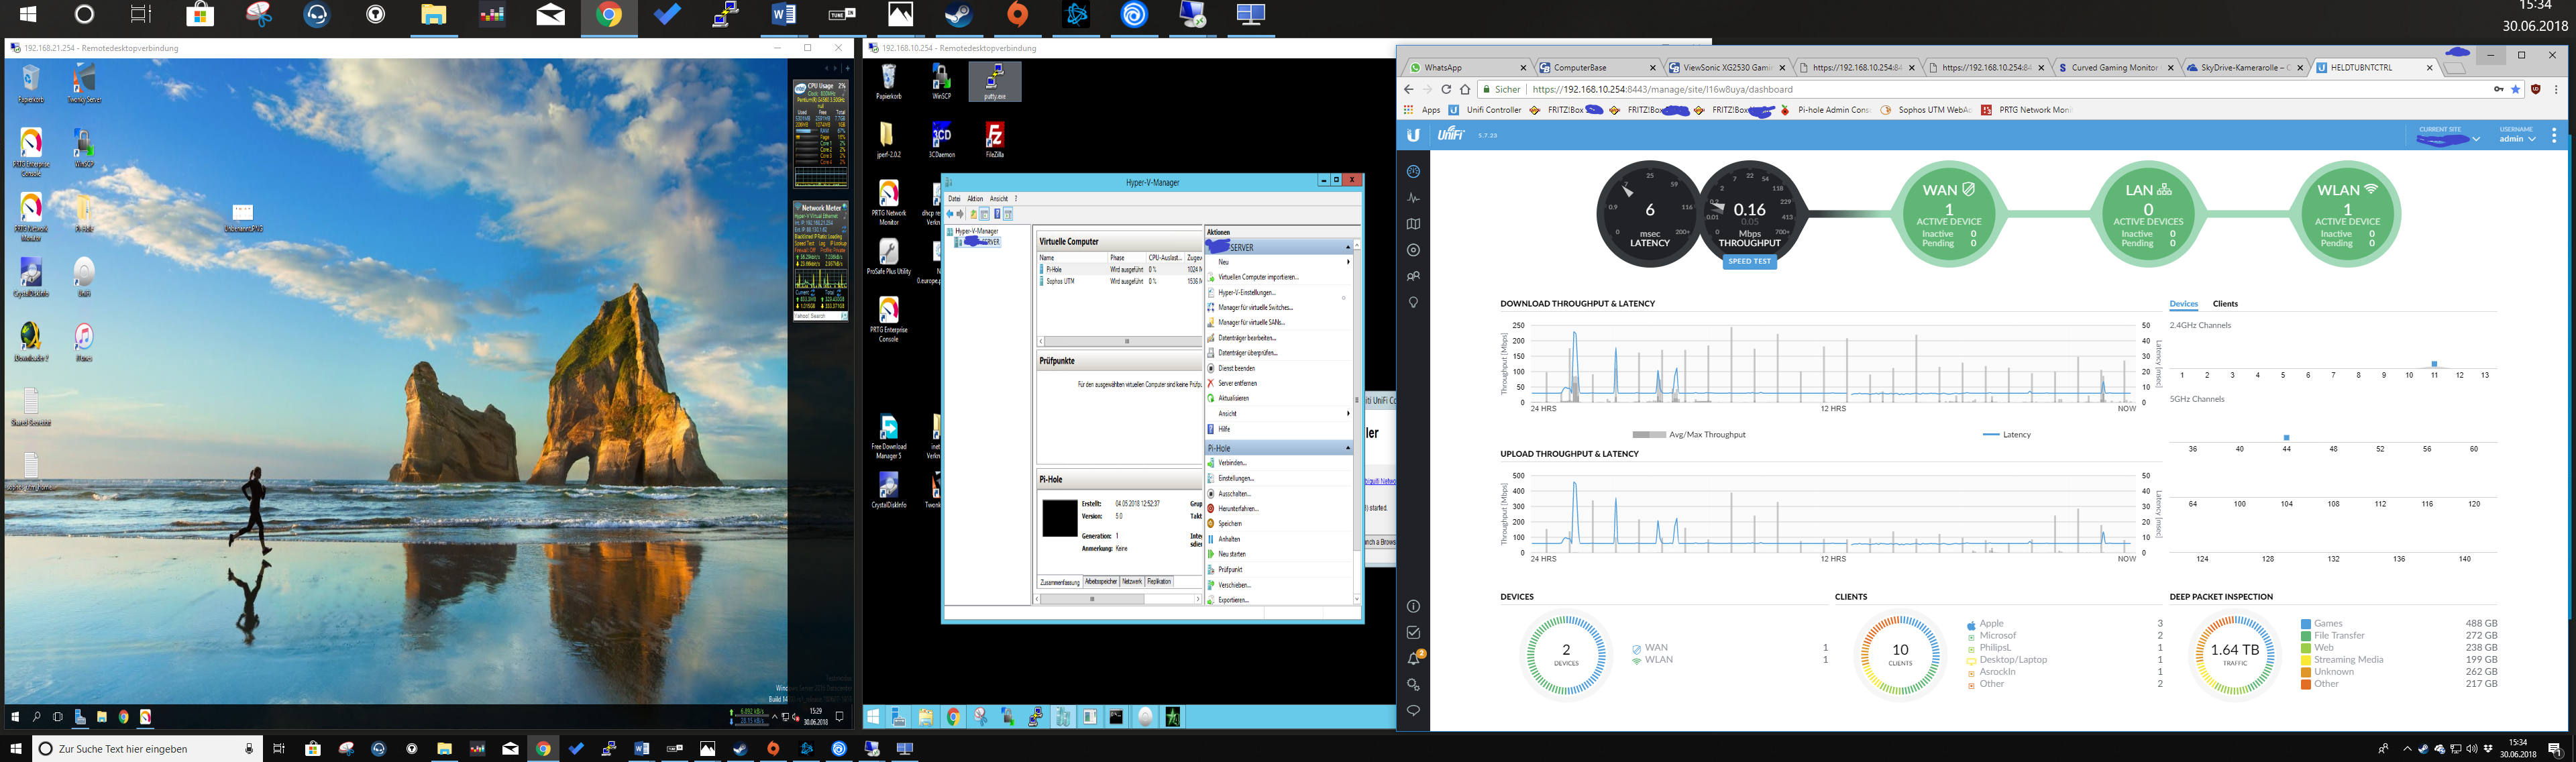Collapse the Pi-Hole actions section

tap(1347, 448)
